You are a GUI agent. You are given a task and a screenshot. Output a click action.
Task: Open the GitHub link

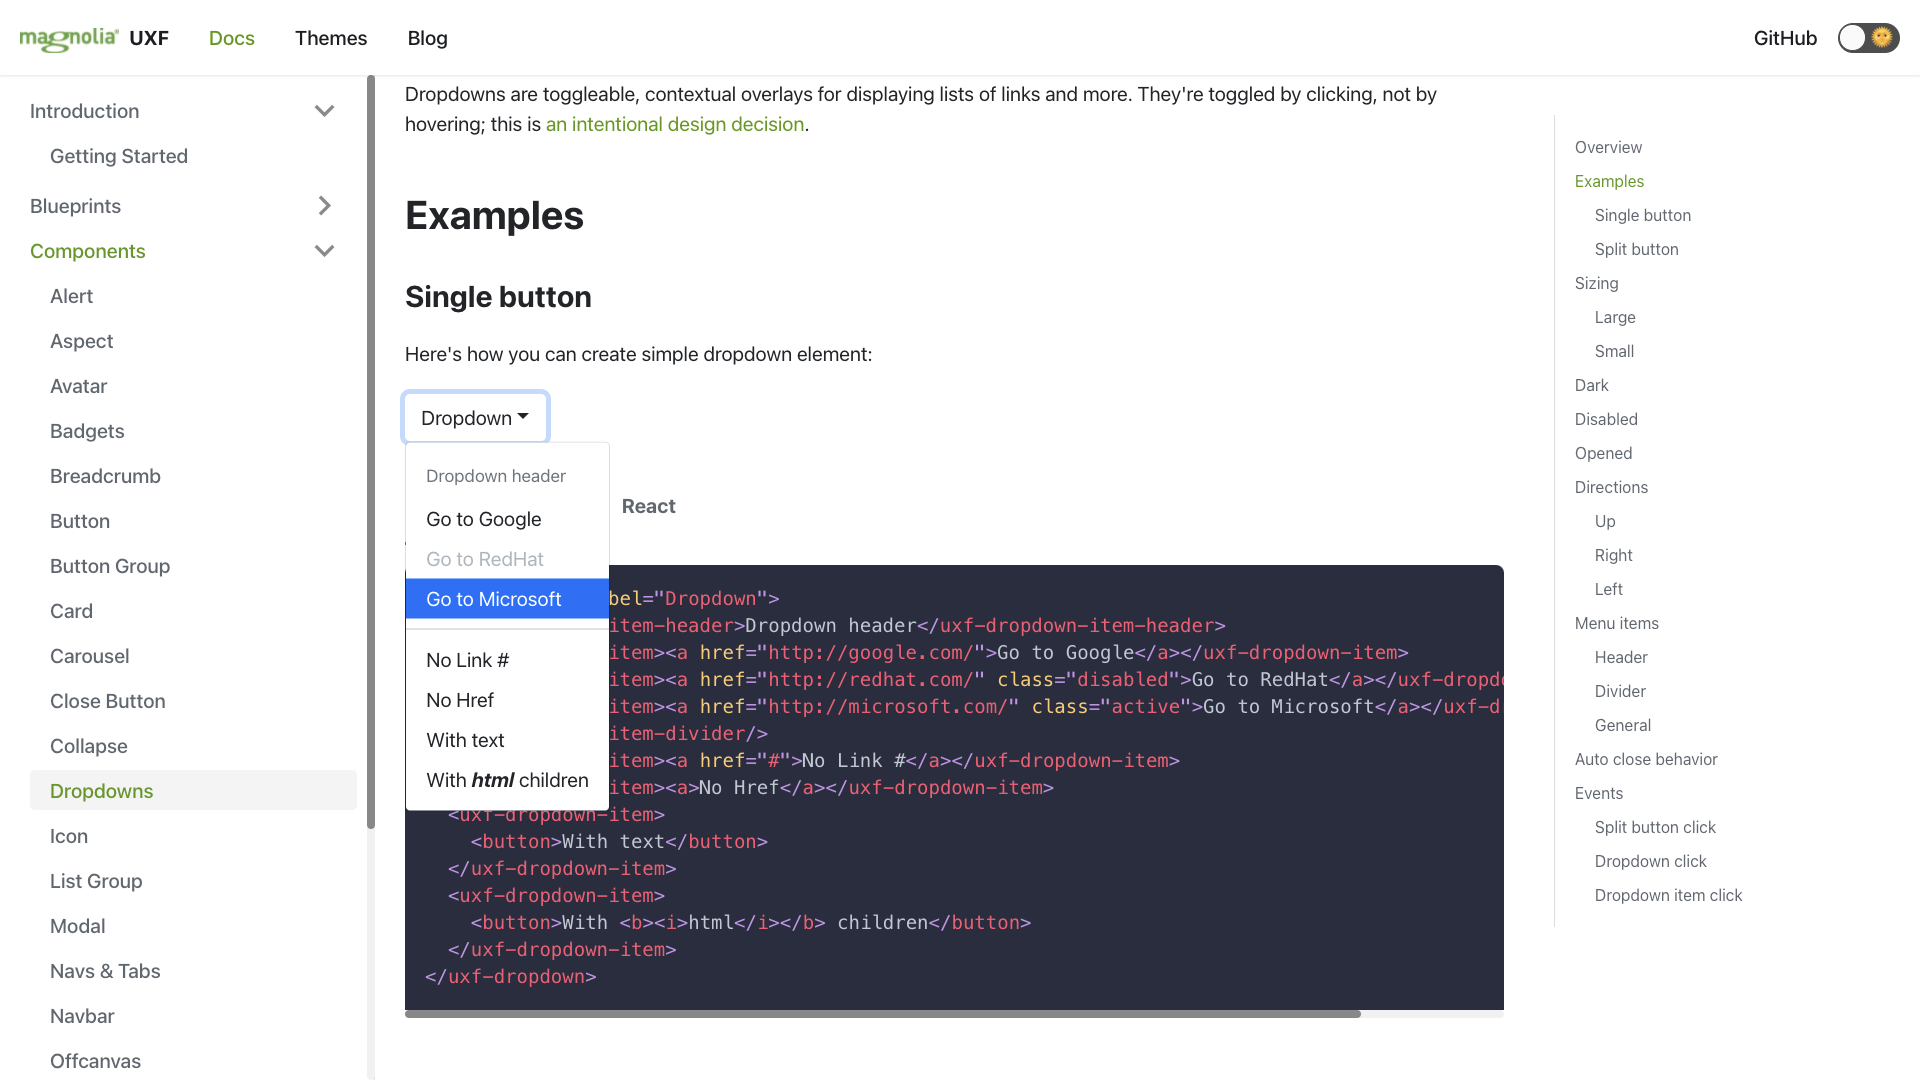tap(1785, 38)
